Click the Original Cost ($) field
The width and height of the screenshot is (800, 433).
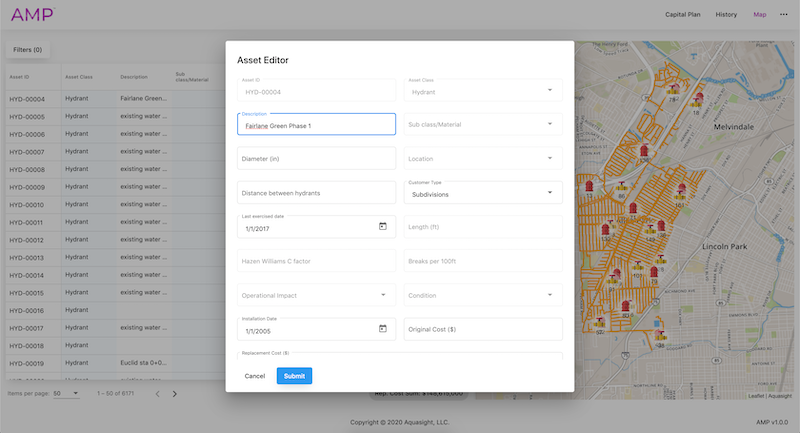point(483,329)
